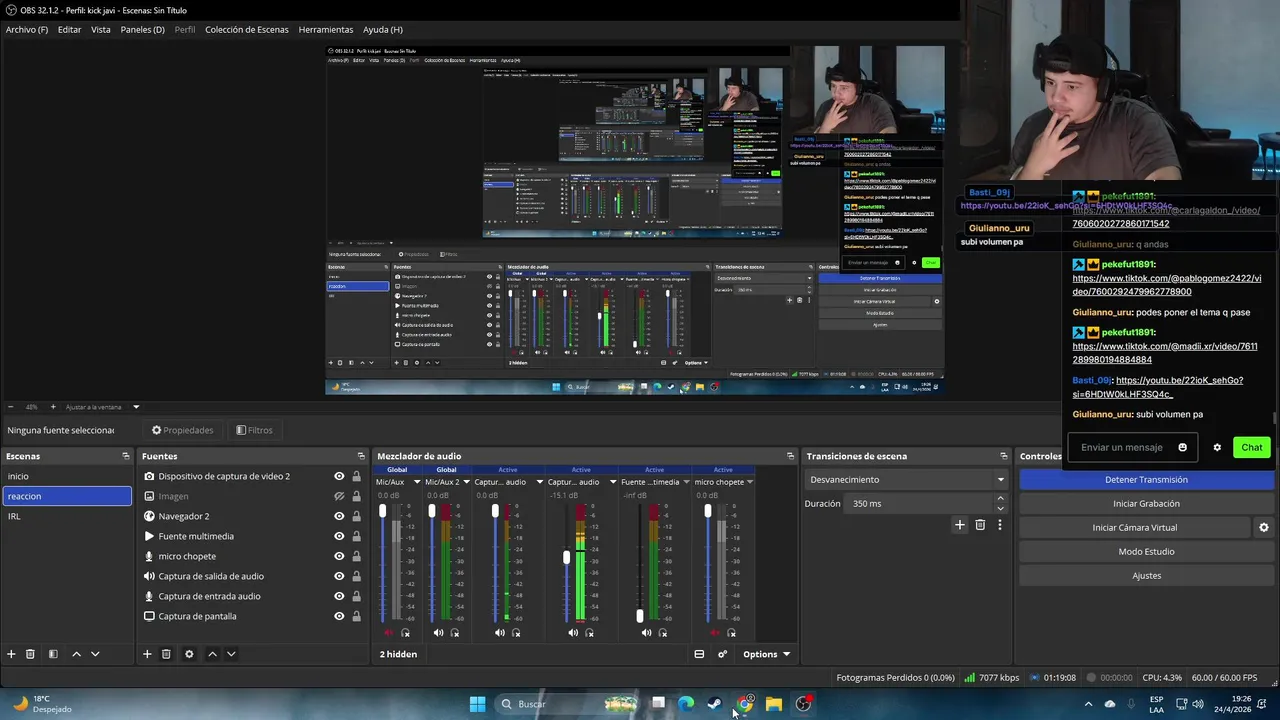Show the hidden Imagen source
The width and height of the screenshot is (1280, 720).
pyautogui.click(x=339, y=496)
